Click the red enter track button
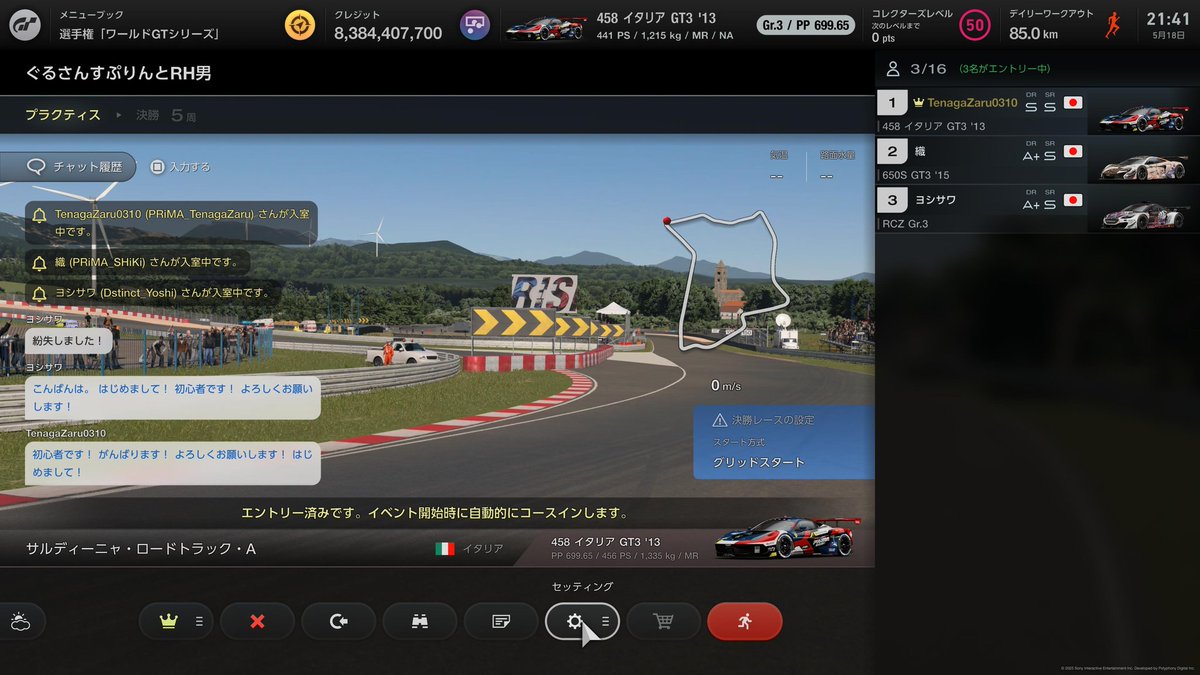 coord(744,621)
